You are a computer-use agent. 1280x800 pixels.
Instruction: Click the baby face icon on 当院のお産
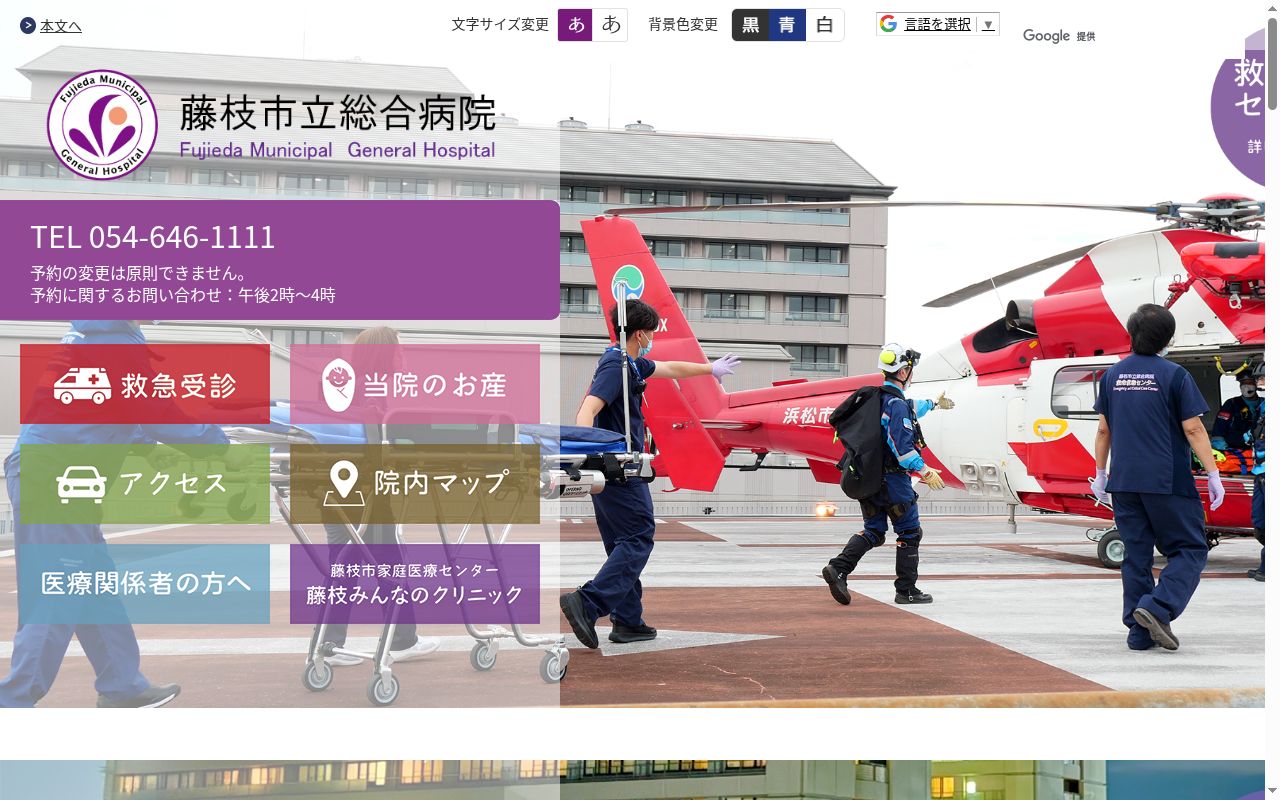tap(339, 385)
